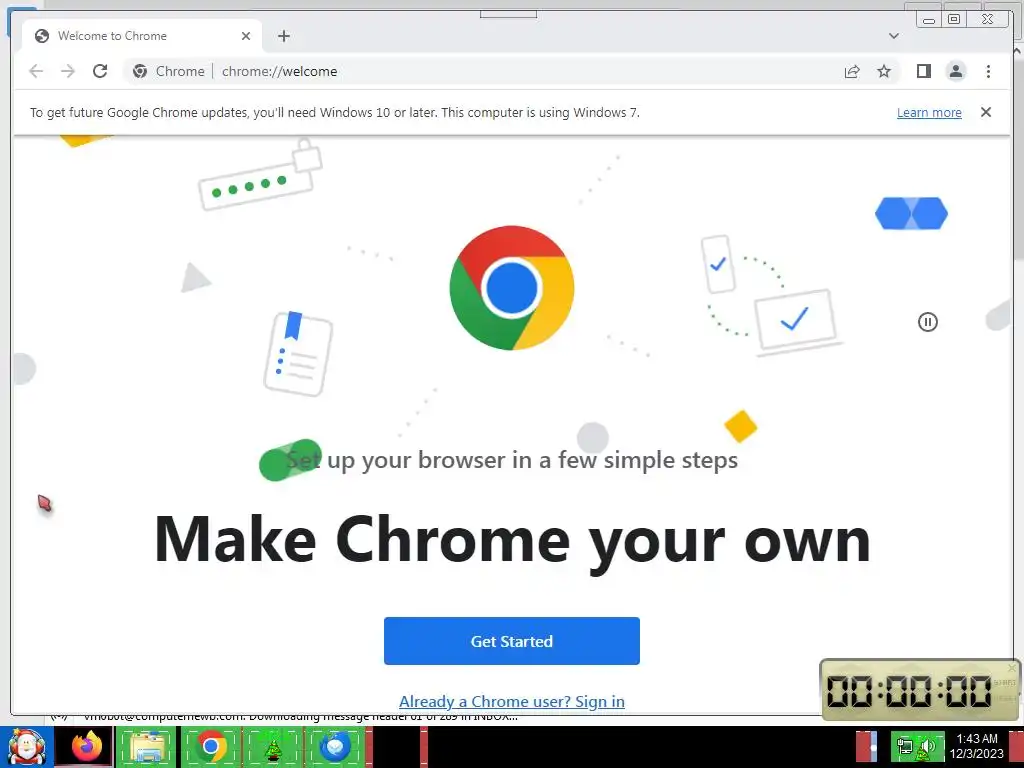Dismiss the Windows 7 update info bar

(985, 112)
